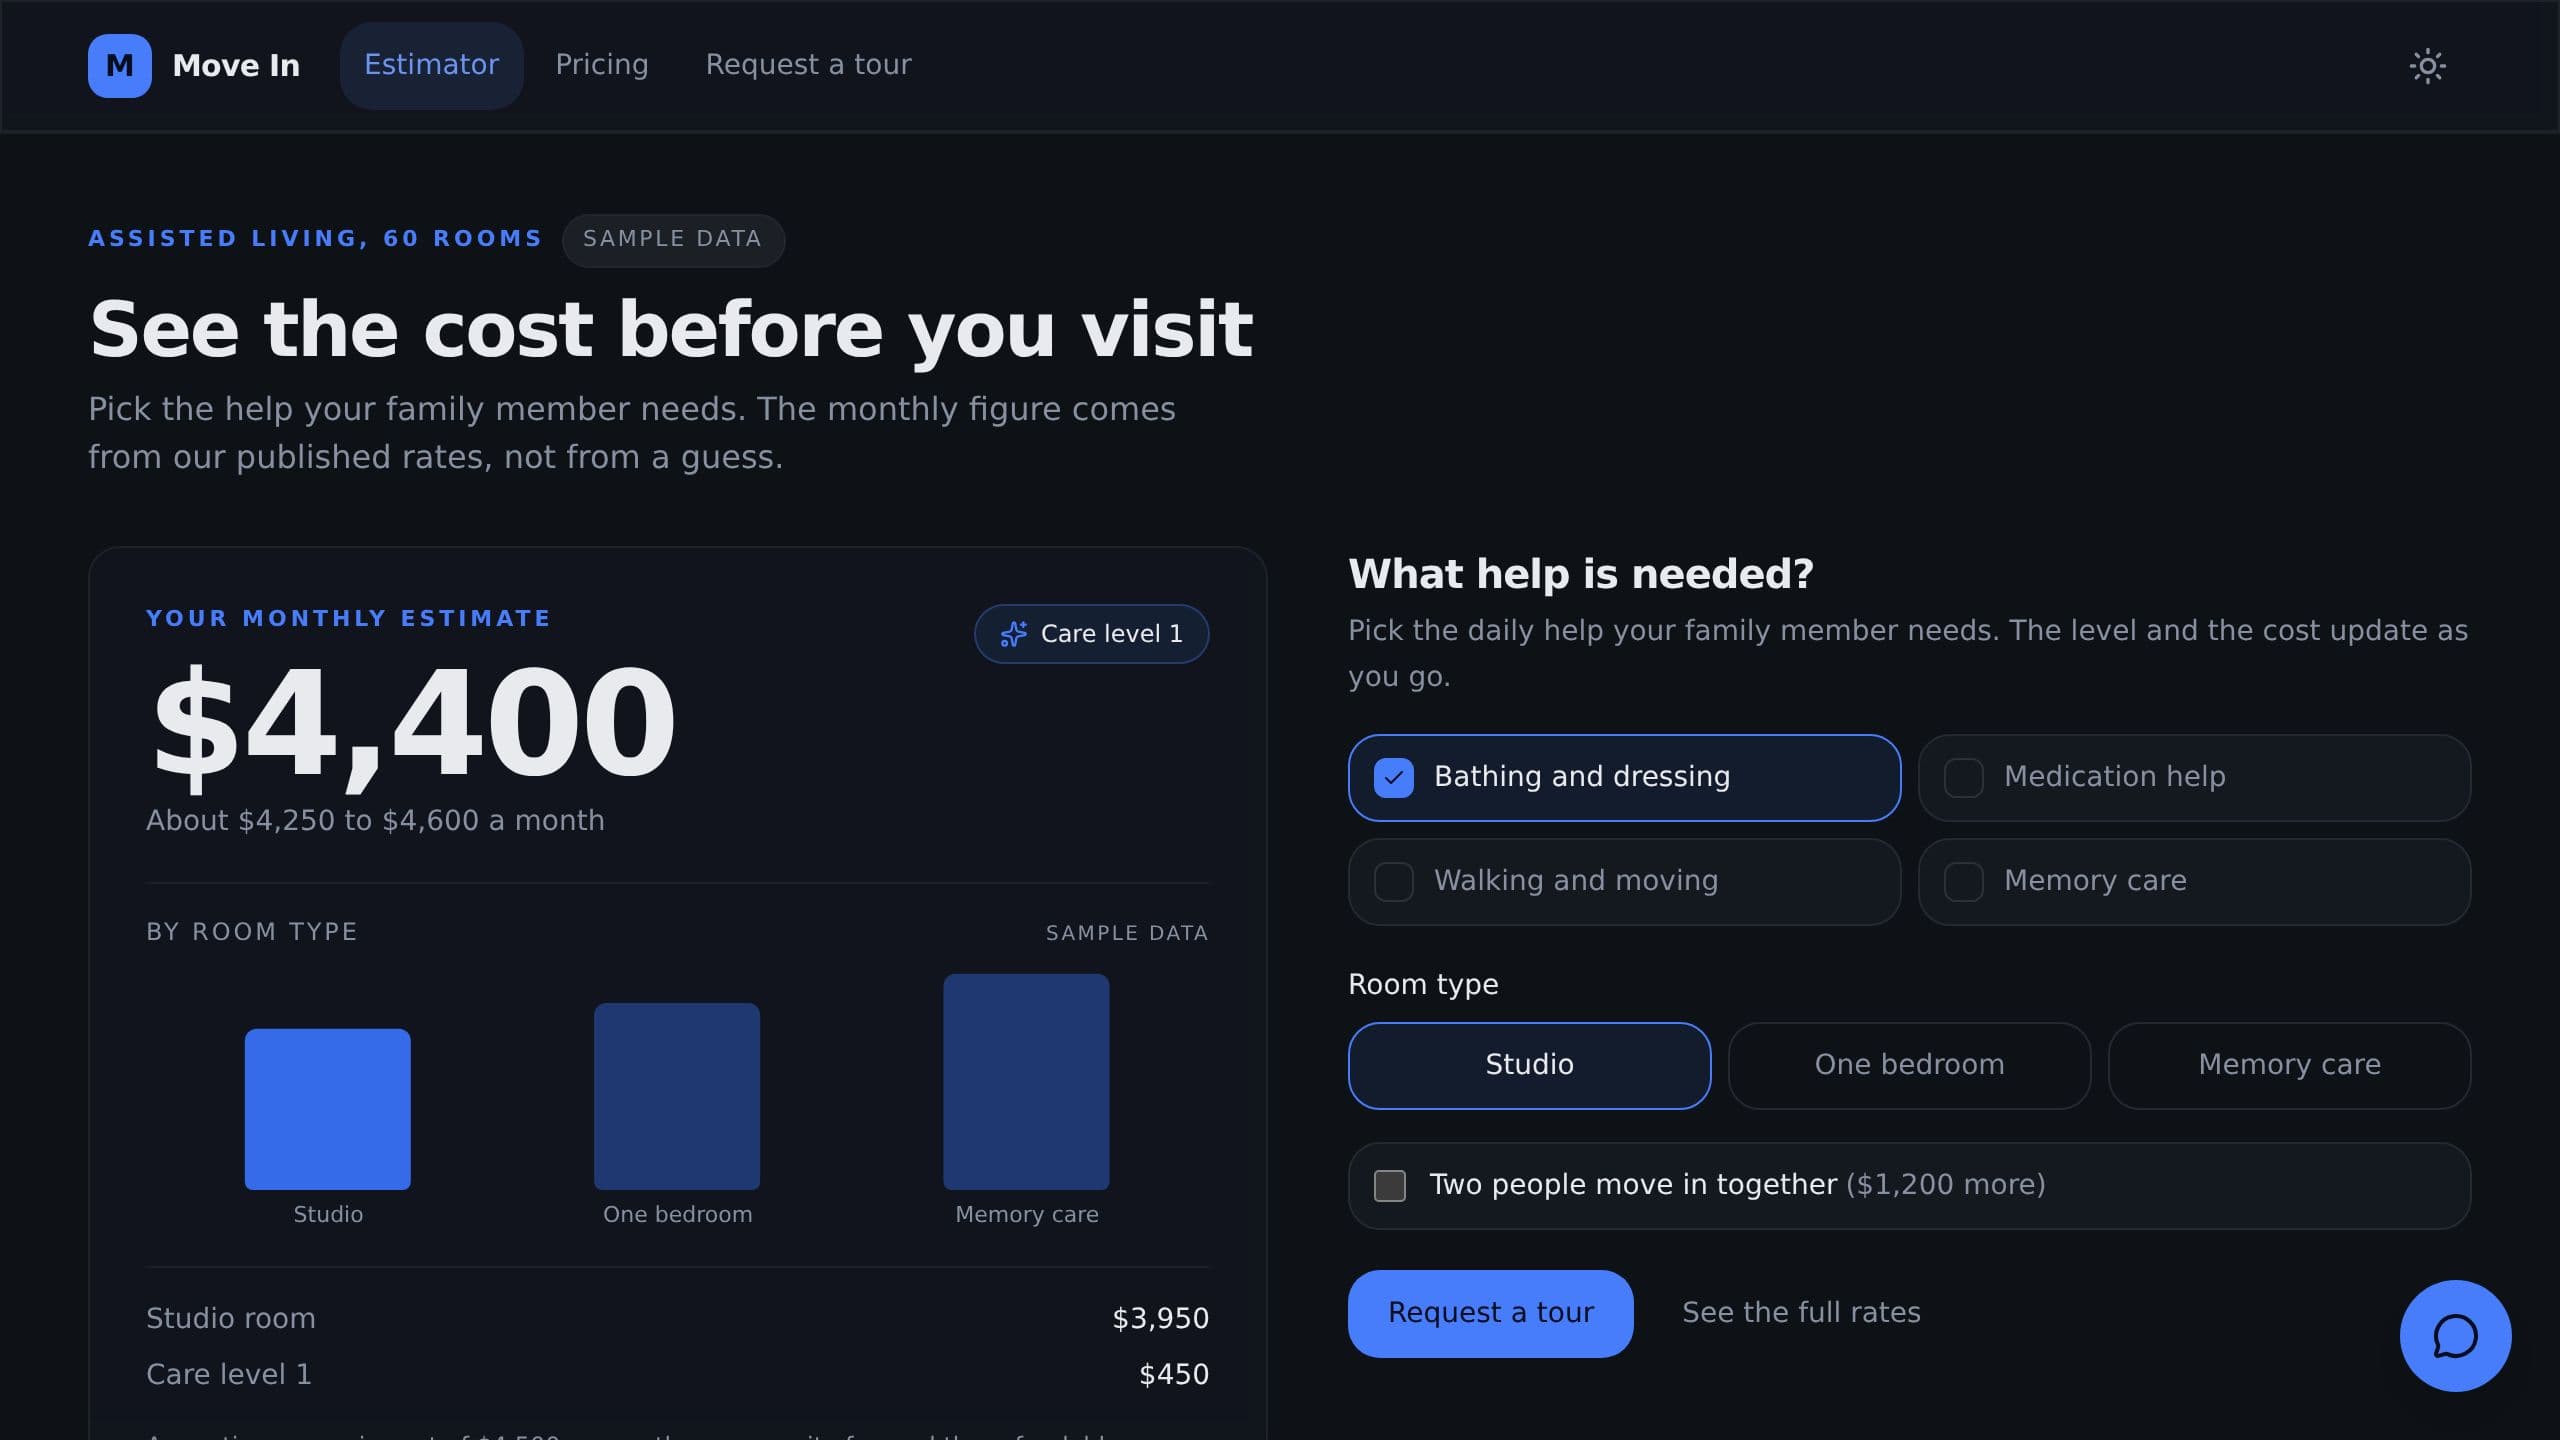Click the blue M logo icon

120,66
